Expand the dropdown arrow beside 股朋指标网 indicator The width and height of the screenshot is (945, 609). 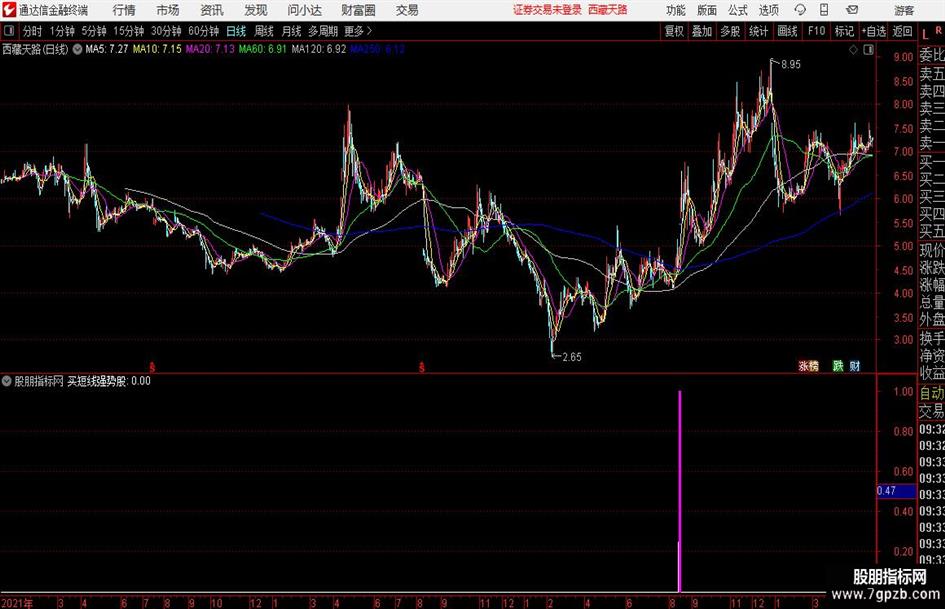pos(7,381)
